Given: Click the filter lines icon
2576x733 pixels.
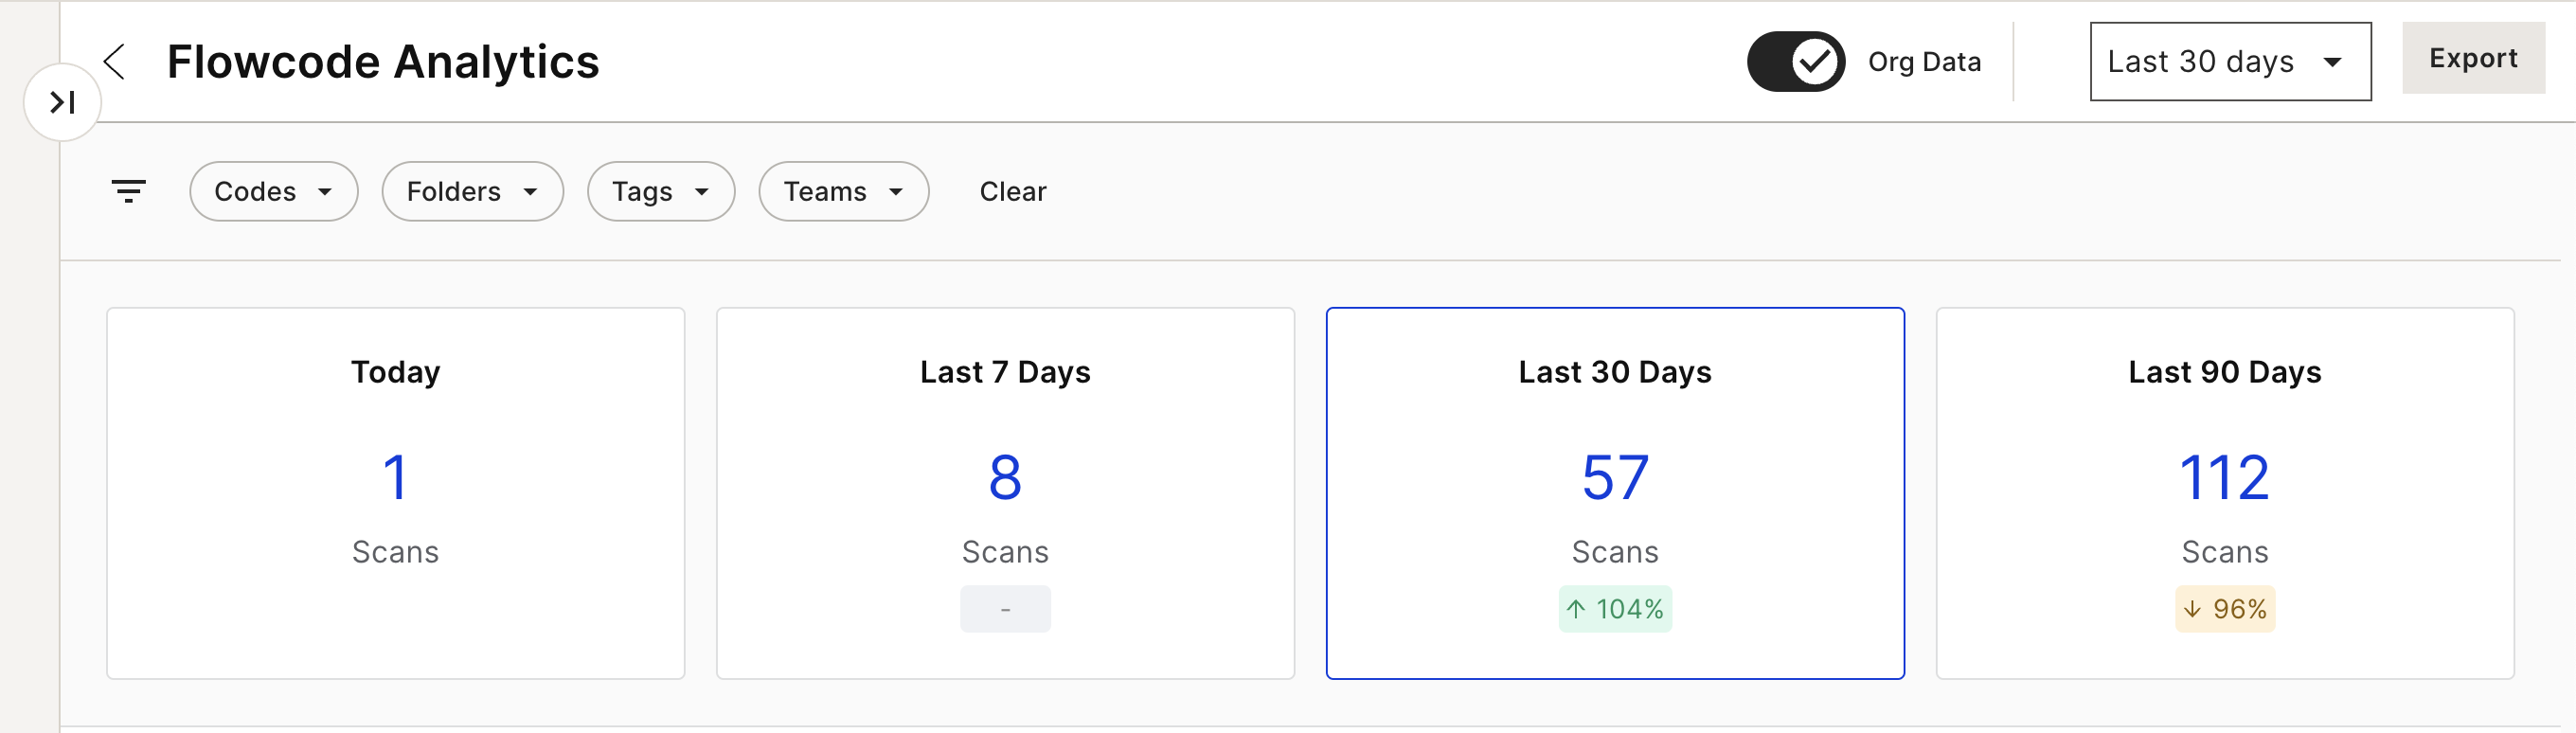Looking at the screenshot, I should coord(129,191).
